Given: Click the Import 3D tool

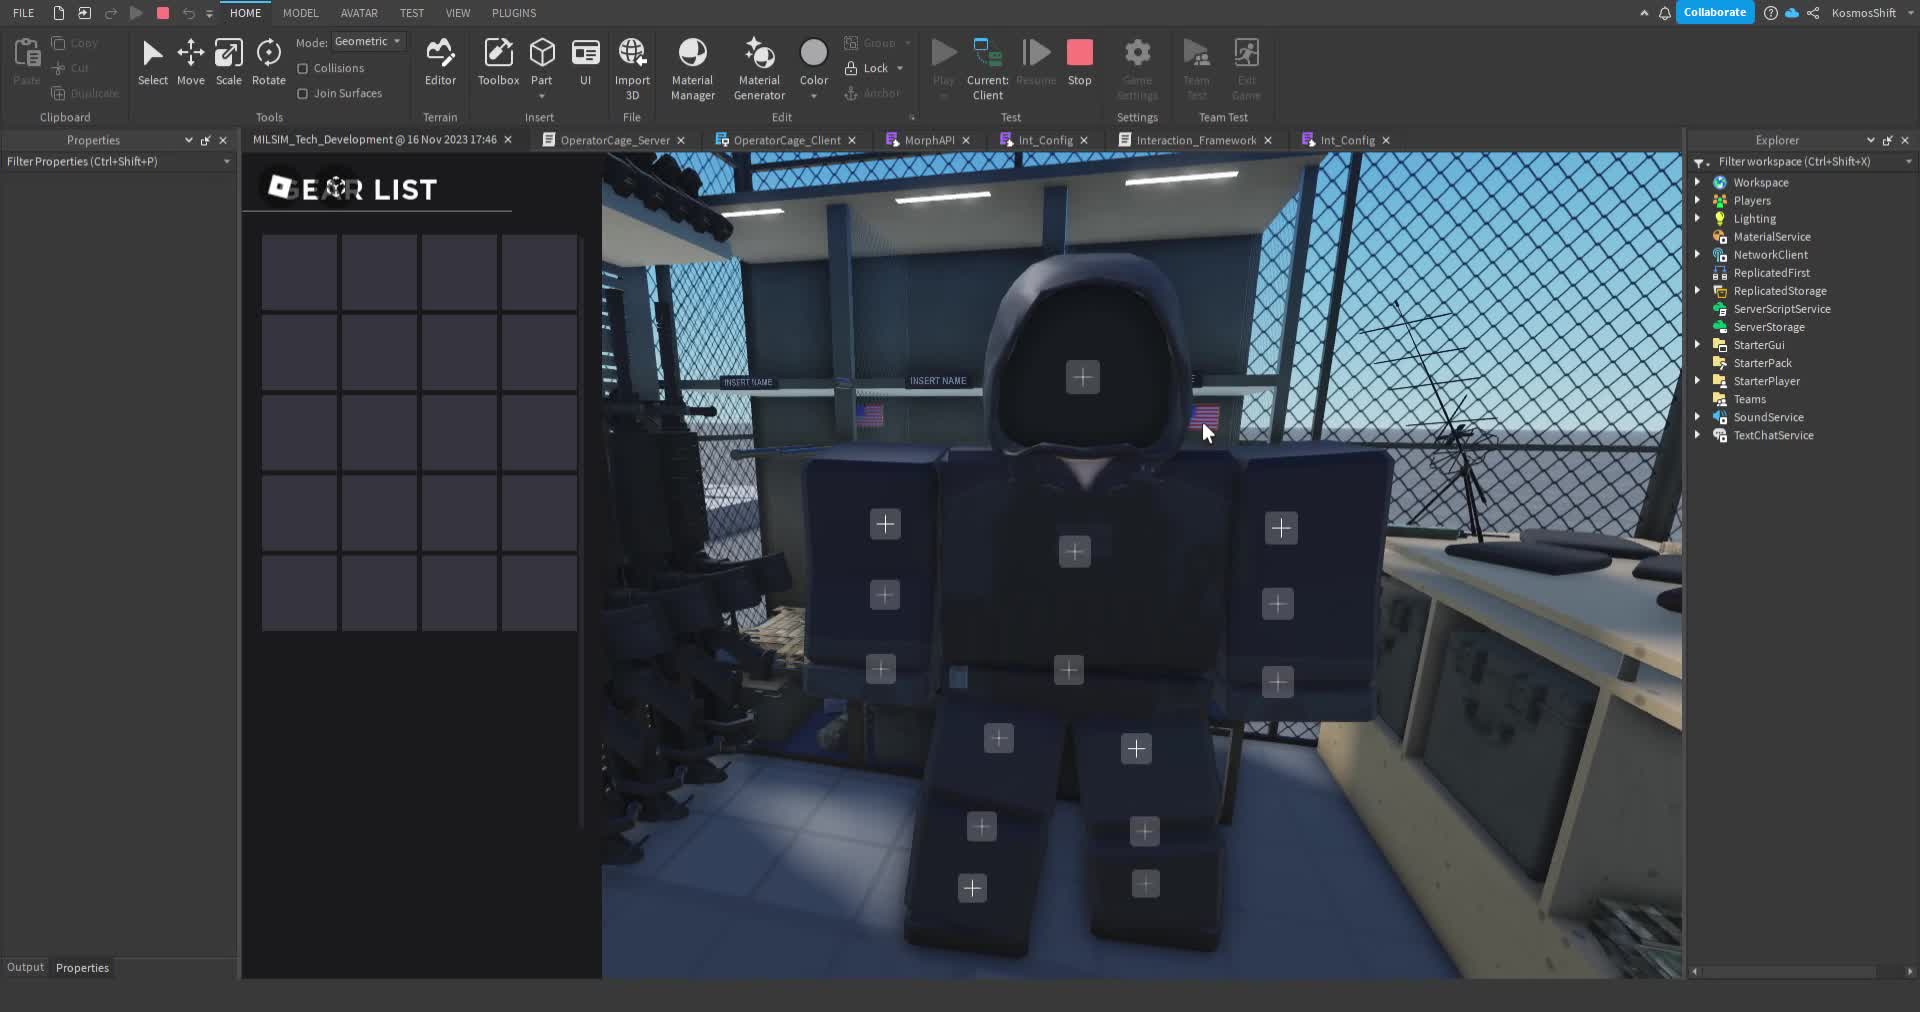Looking at the screenshot, I should (x=632, y=62).
